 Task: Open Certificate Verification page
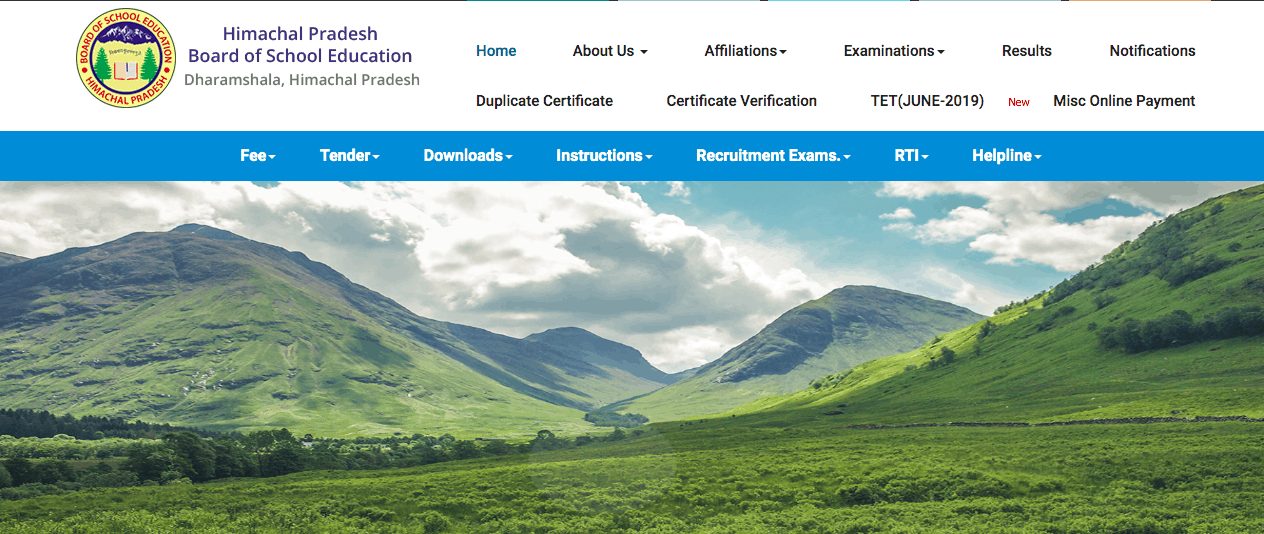click(741, 101)
